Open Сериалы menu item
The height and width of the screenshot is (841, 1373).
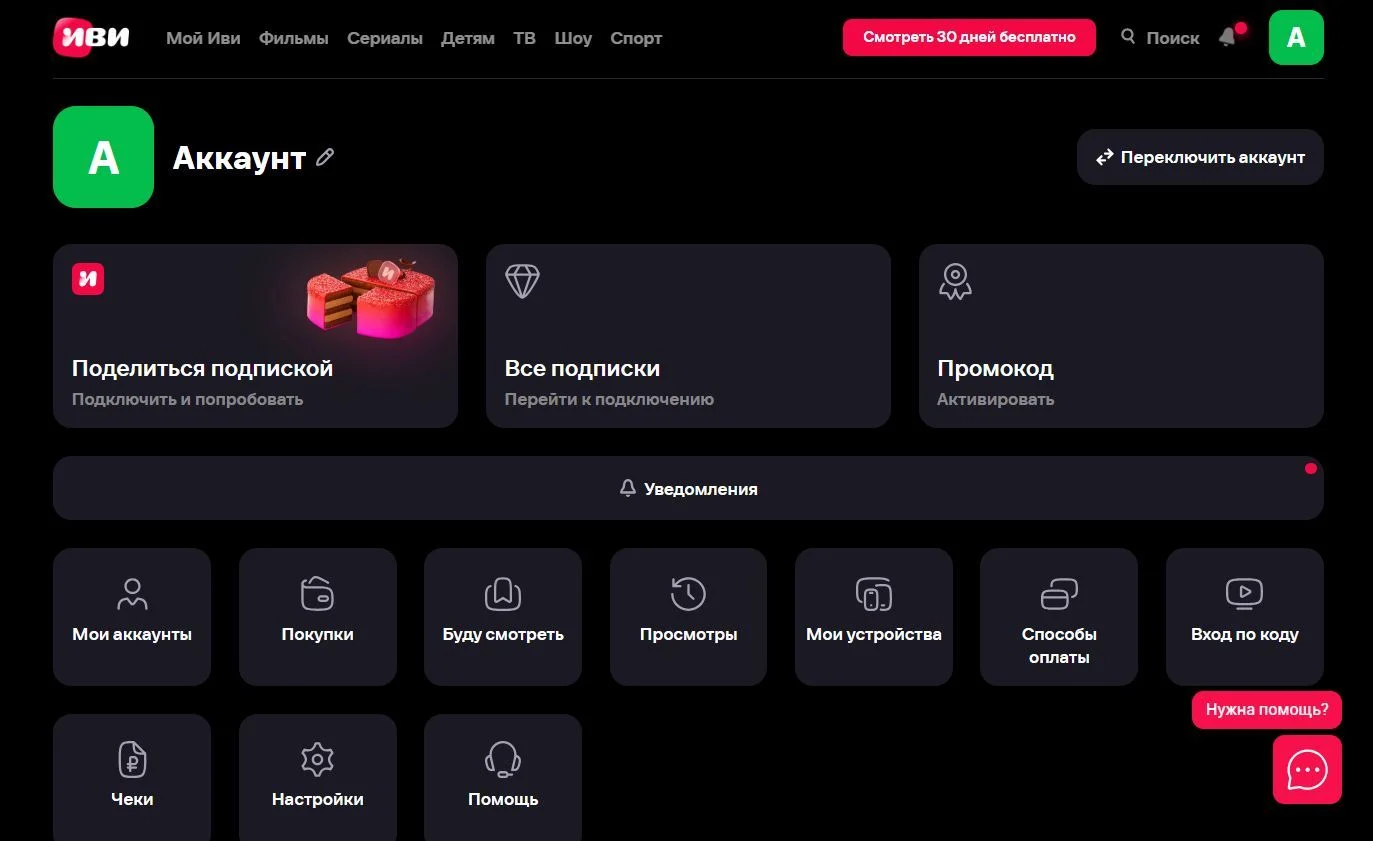pyautogui.click(x=385, y=38)
